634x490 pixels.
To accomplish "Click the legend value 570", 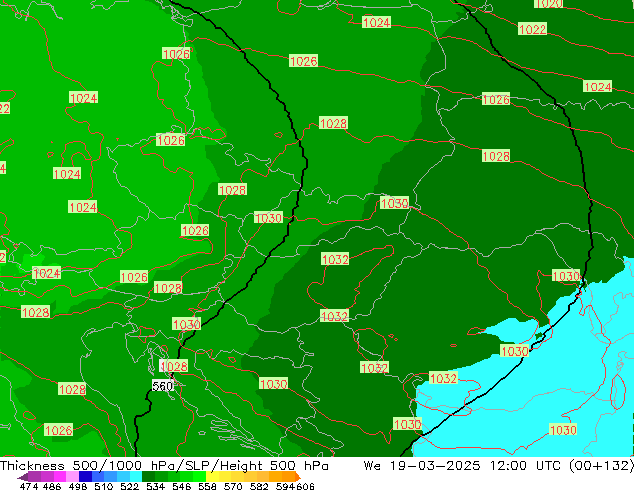I will 233,486.
